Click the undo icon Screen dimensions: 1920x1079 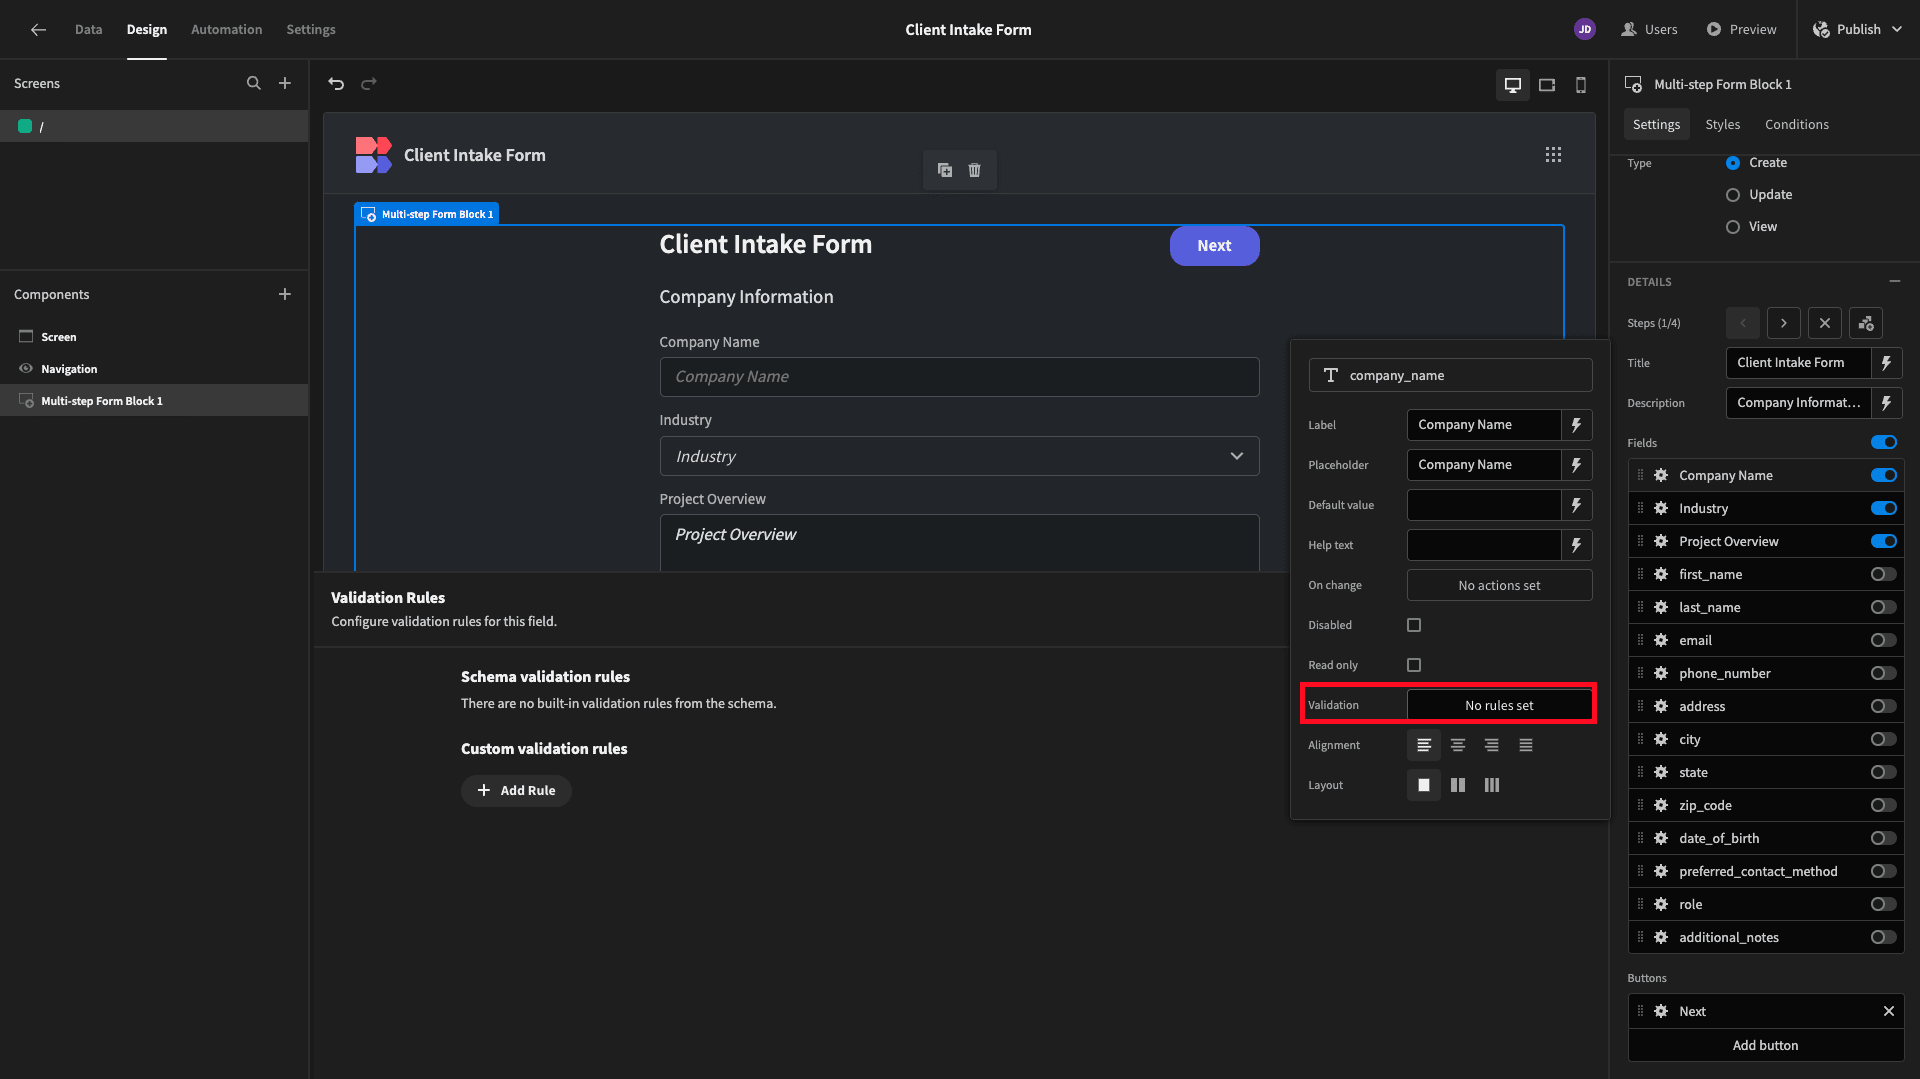336,84
